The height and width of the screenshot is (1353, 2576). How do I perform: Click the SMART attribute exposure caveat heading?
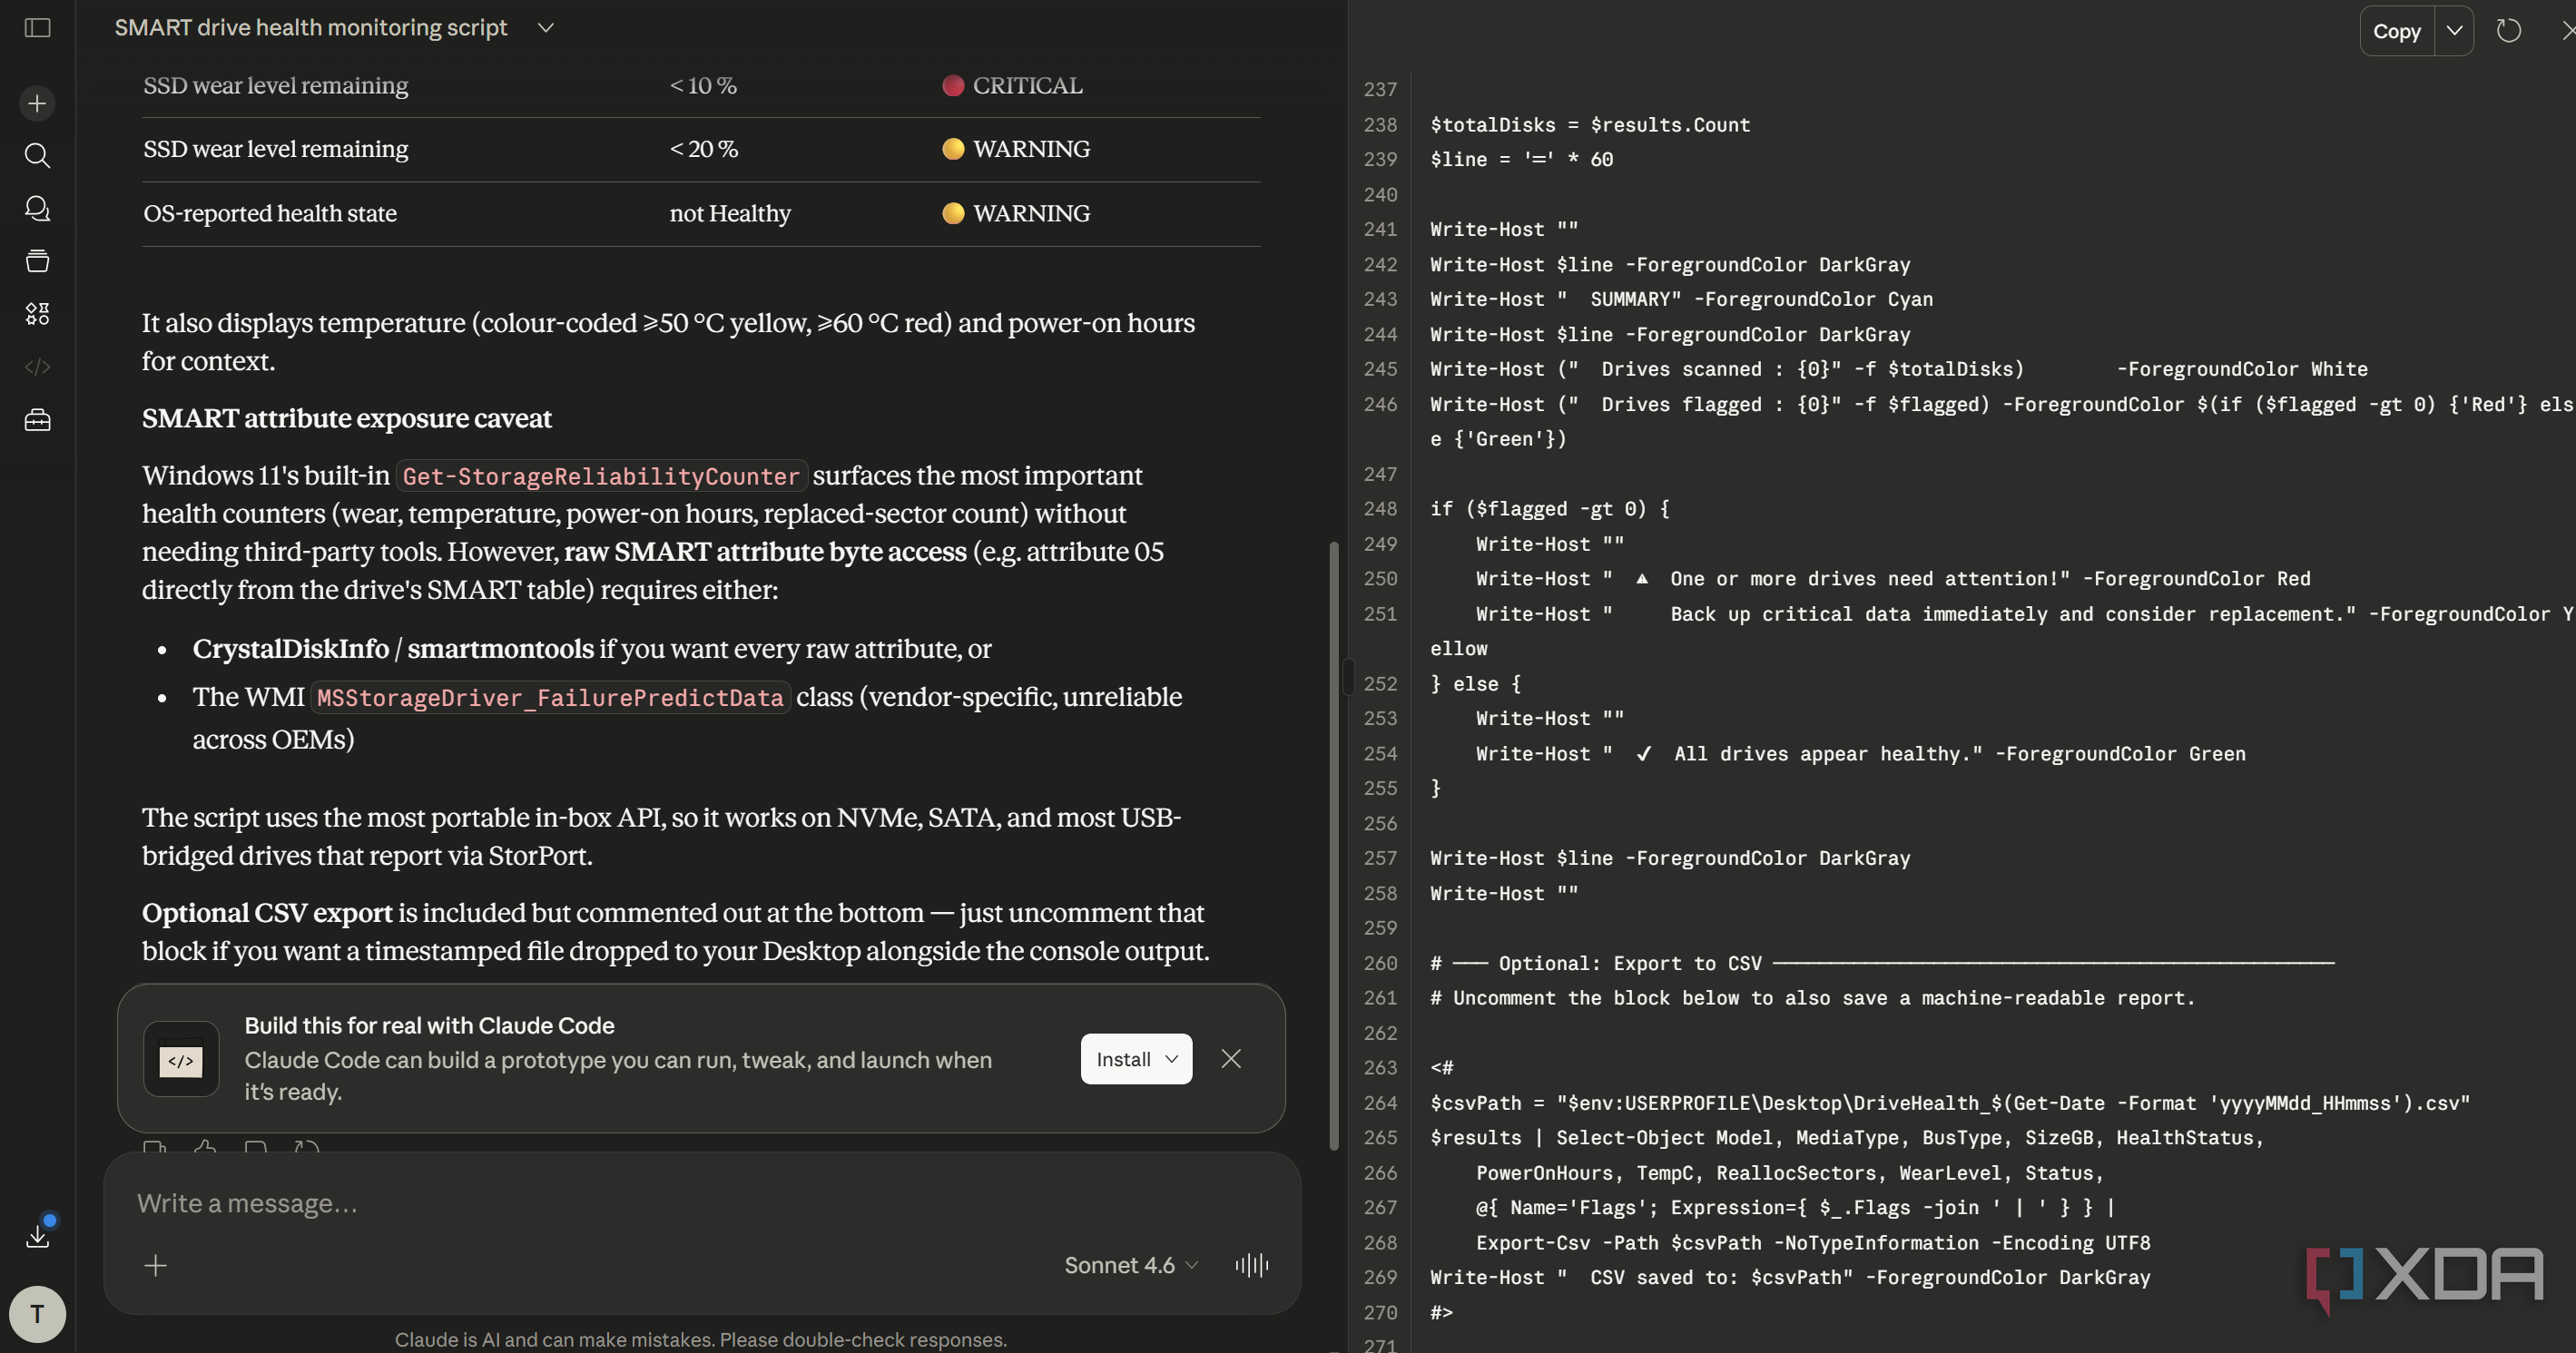347,418
